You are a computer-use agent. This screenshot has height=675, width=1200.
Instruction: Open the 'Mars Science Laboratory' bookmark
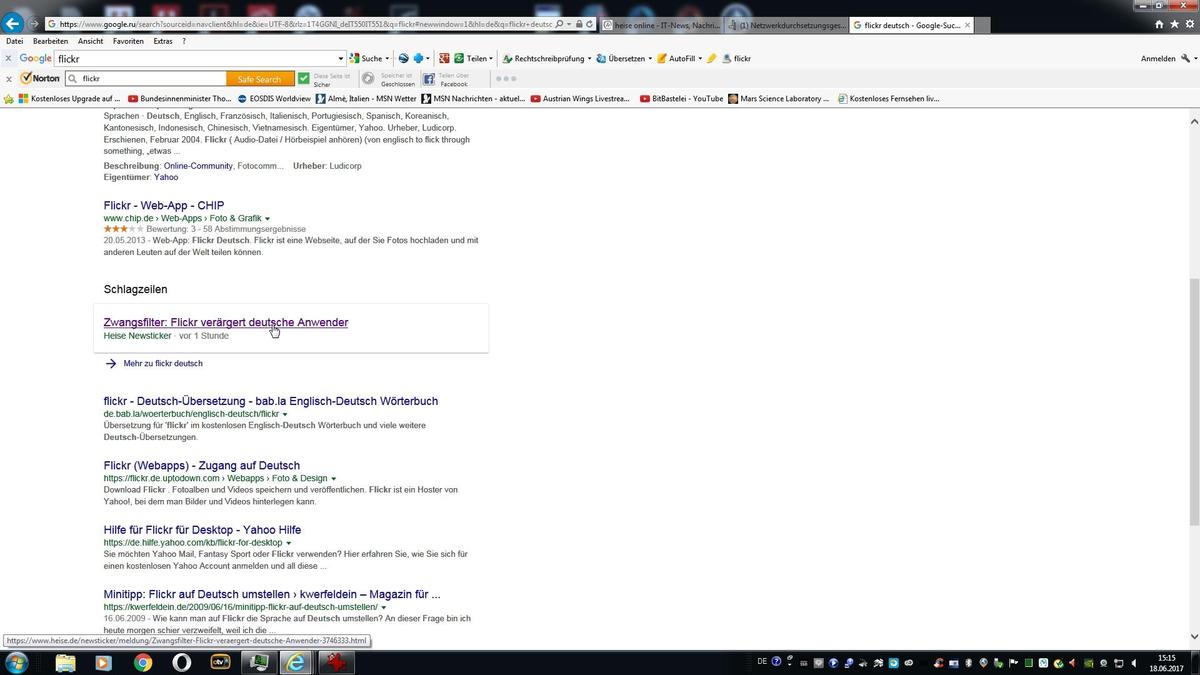(779, 99)
